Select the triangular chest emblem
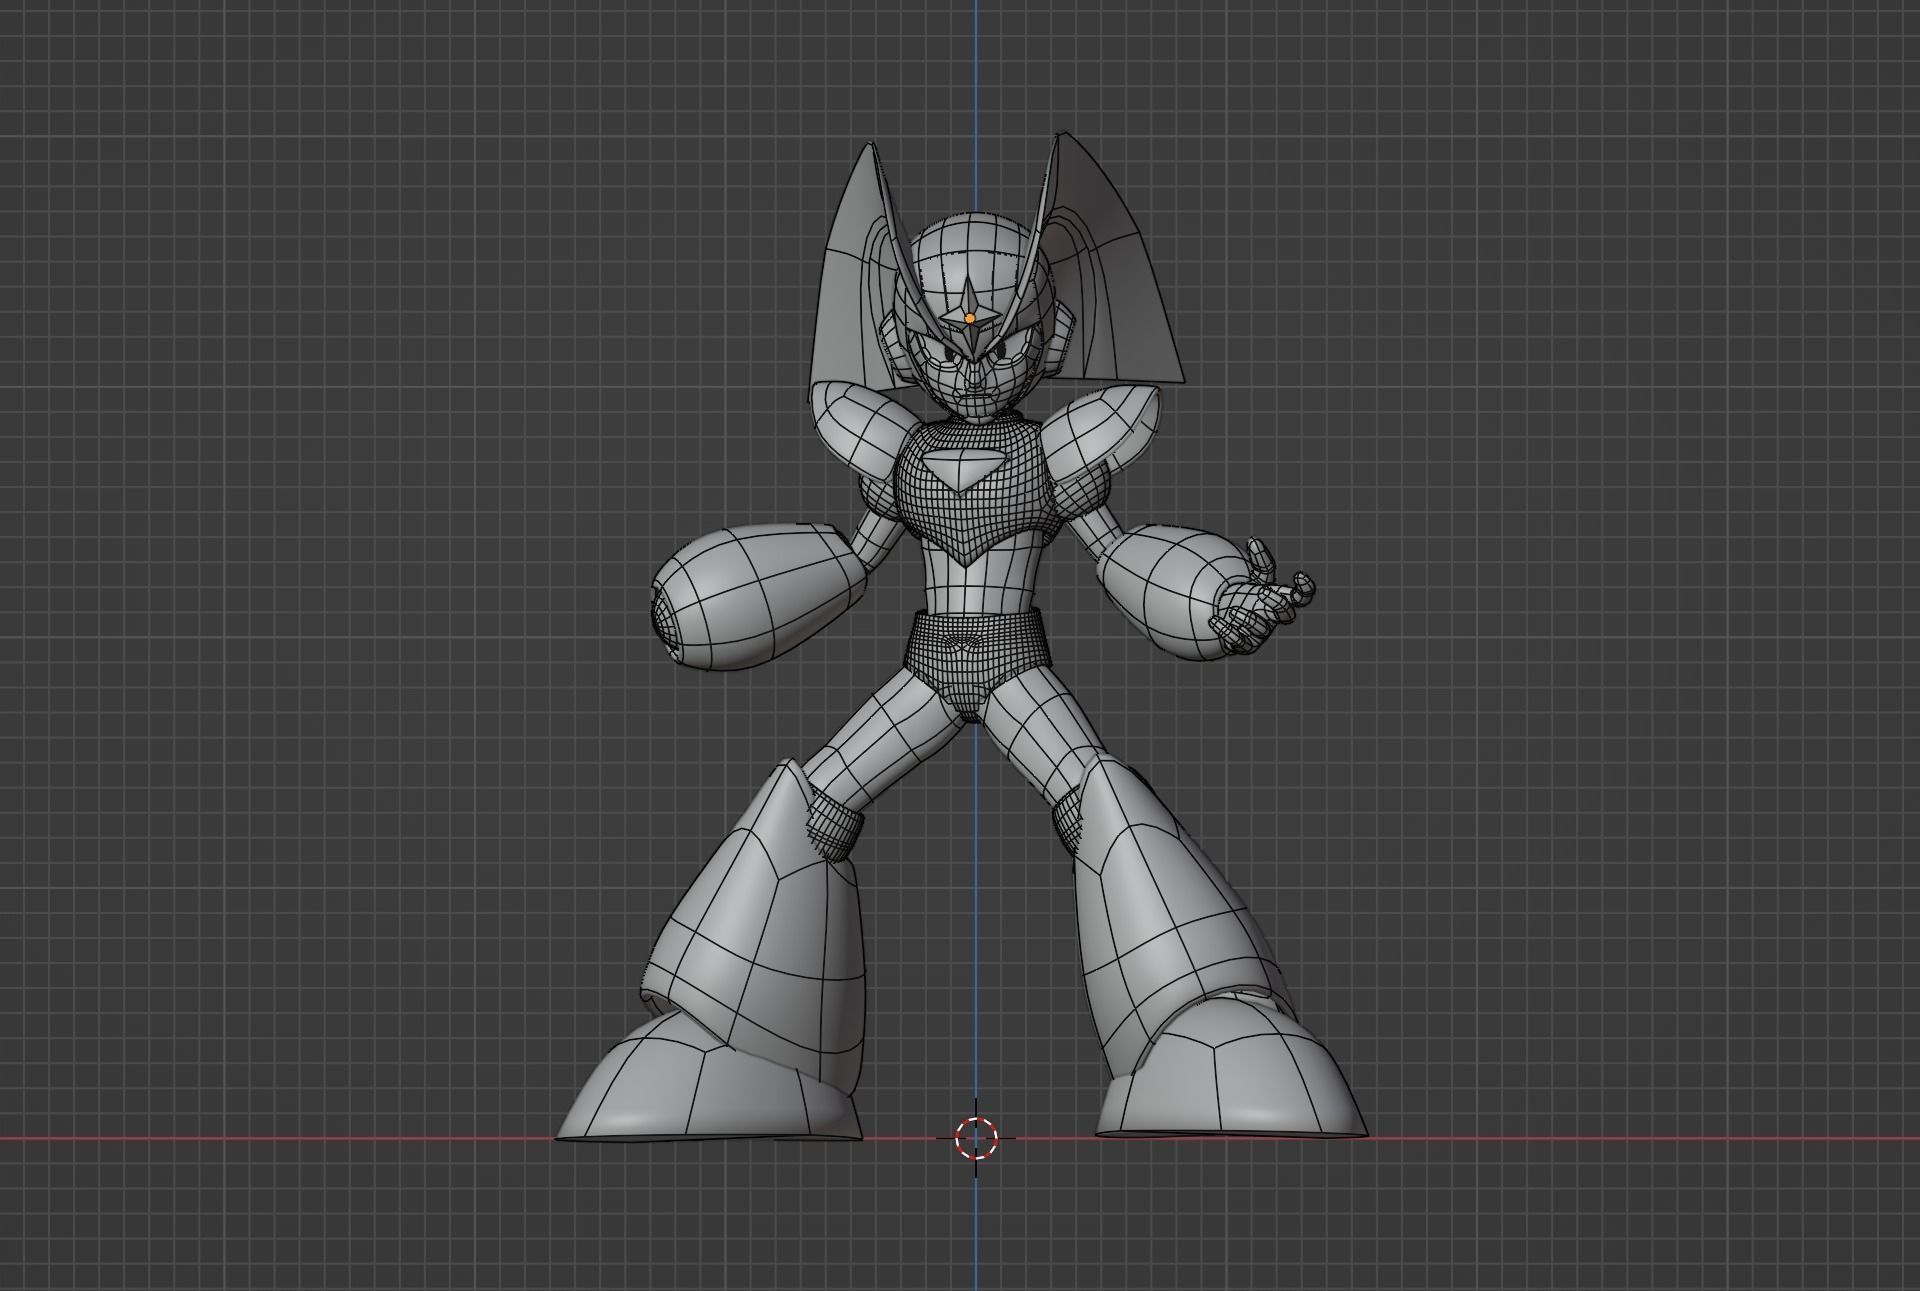Screen dimensions: 1920x1291 [963, 468]
